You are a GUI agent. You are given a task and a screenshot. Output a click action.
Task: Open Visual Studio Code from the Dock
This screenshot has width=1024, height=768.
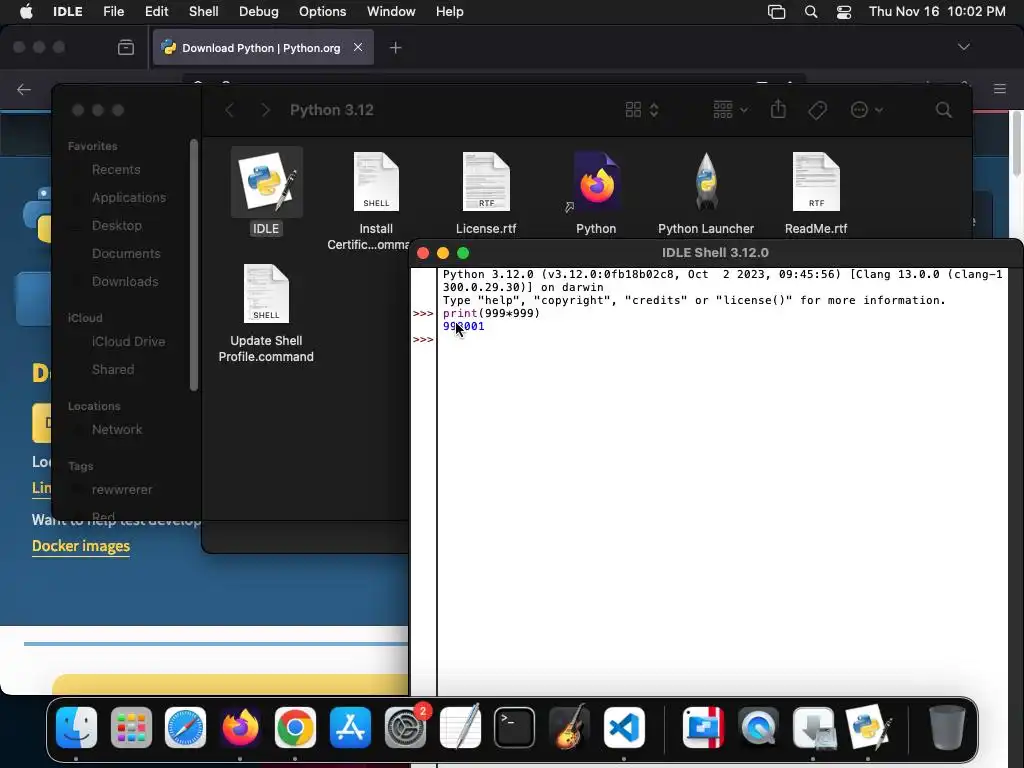click(624, 728)
